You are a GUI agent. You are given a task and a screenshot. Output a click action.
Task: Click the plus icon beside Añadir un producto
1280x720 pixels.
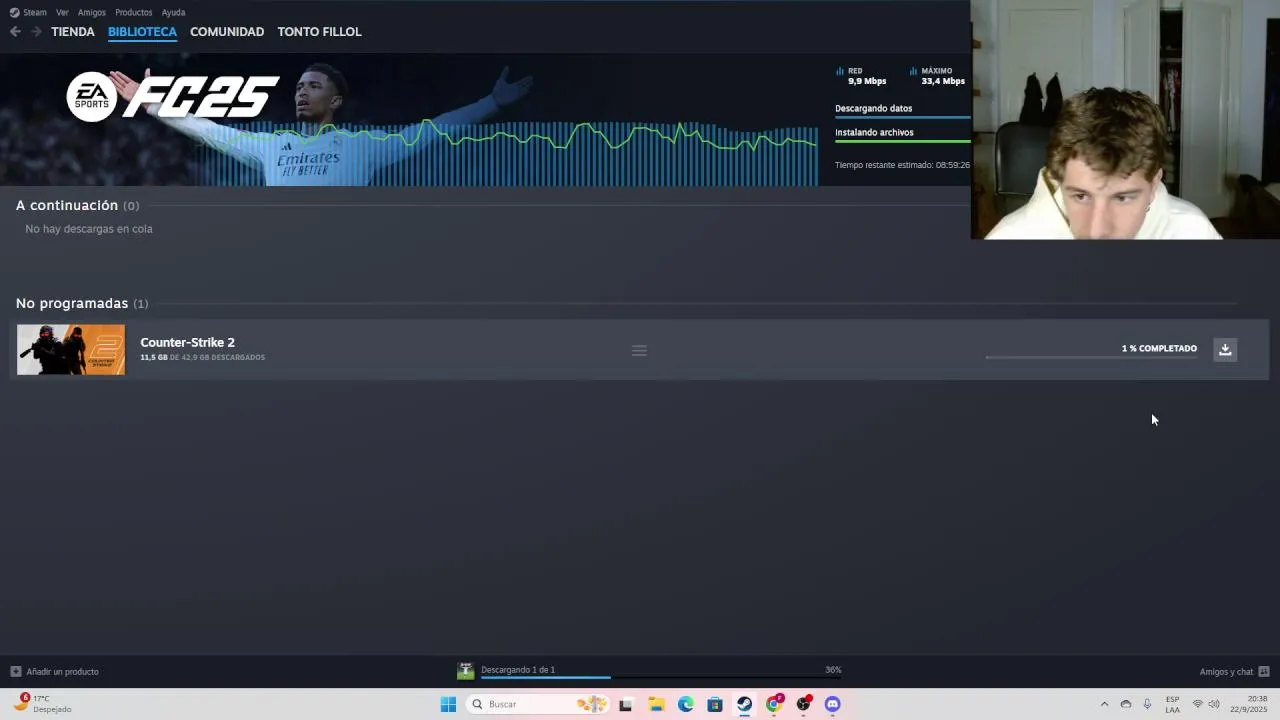coord(15,671)
